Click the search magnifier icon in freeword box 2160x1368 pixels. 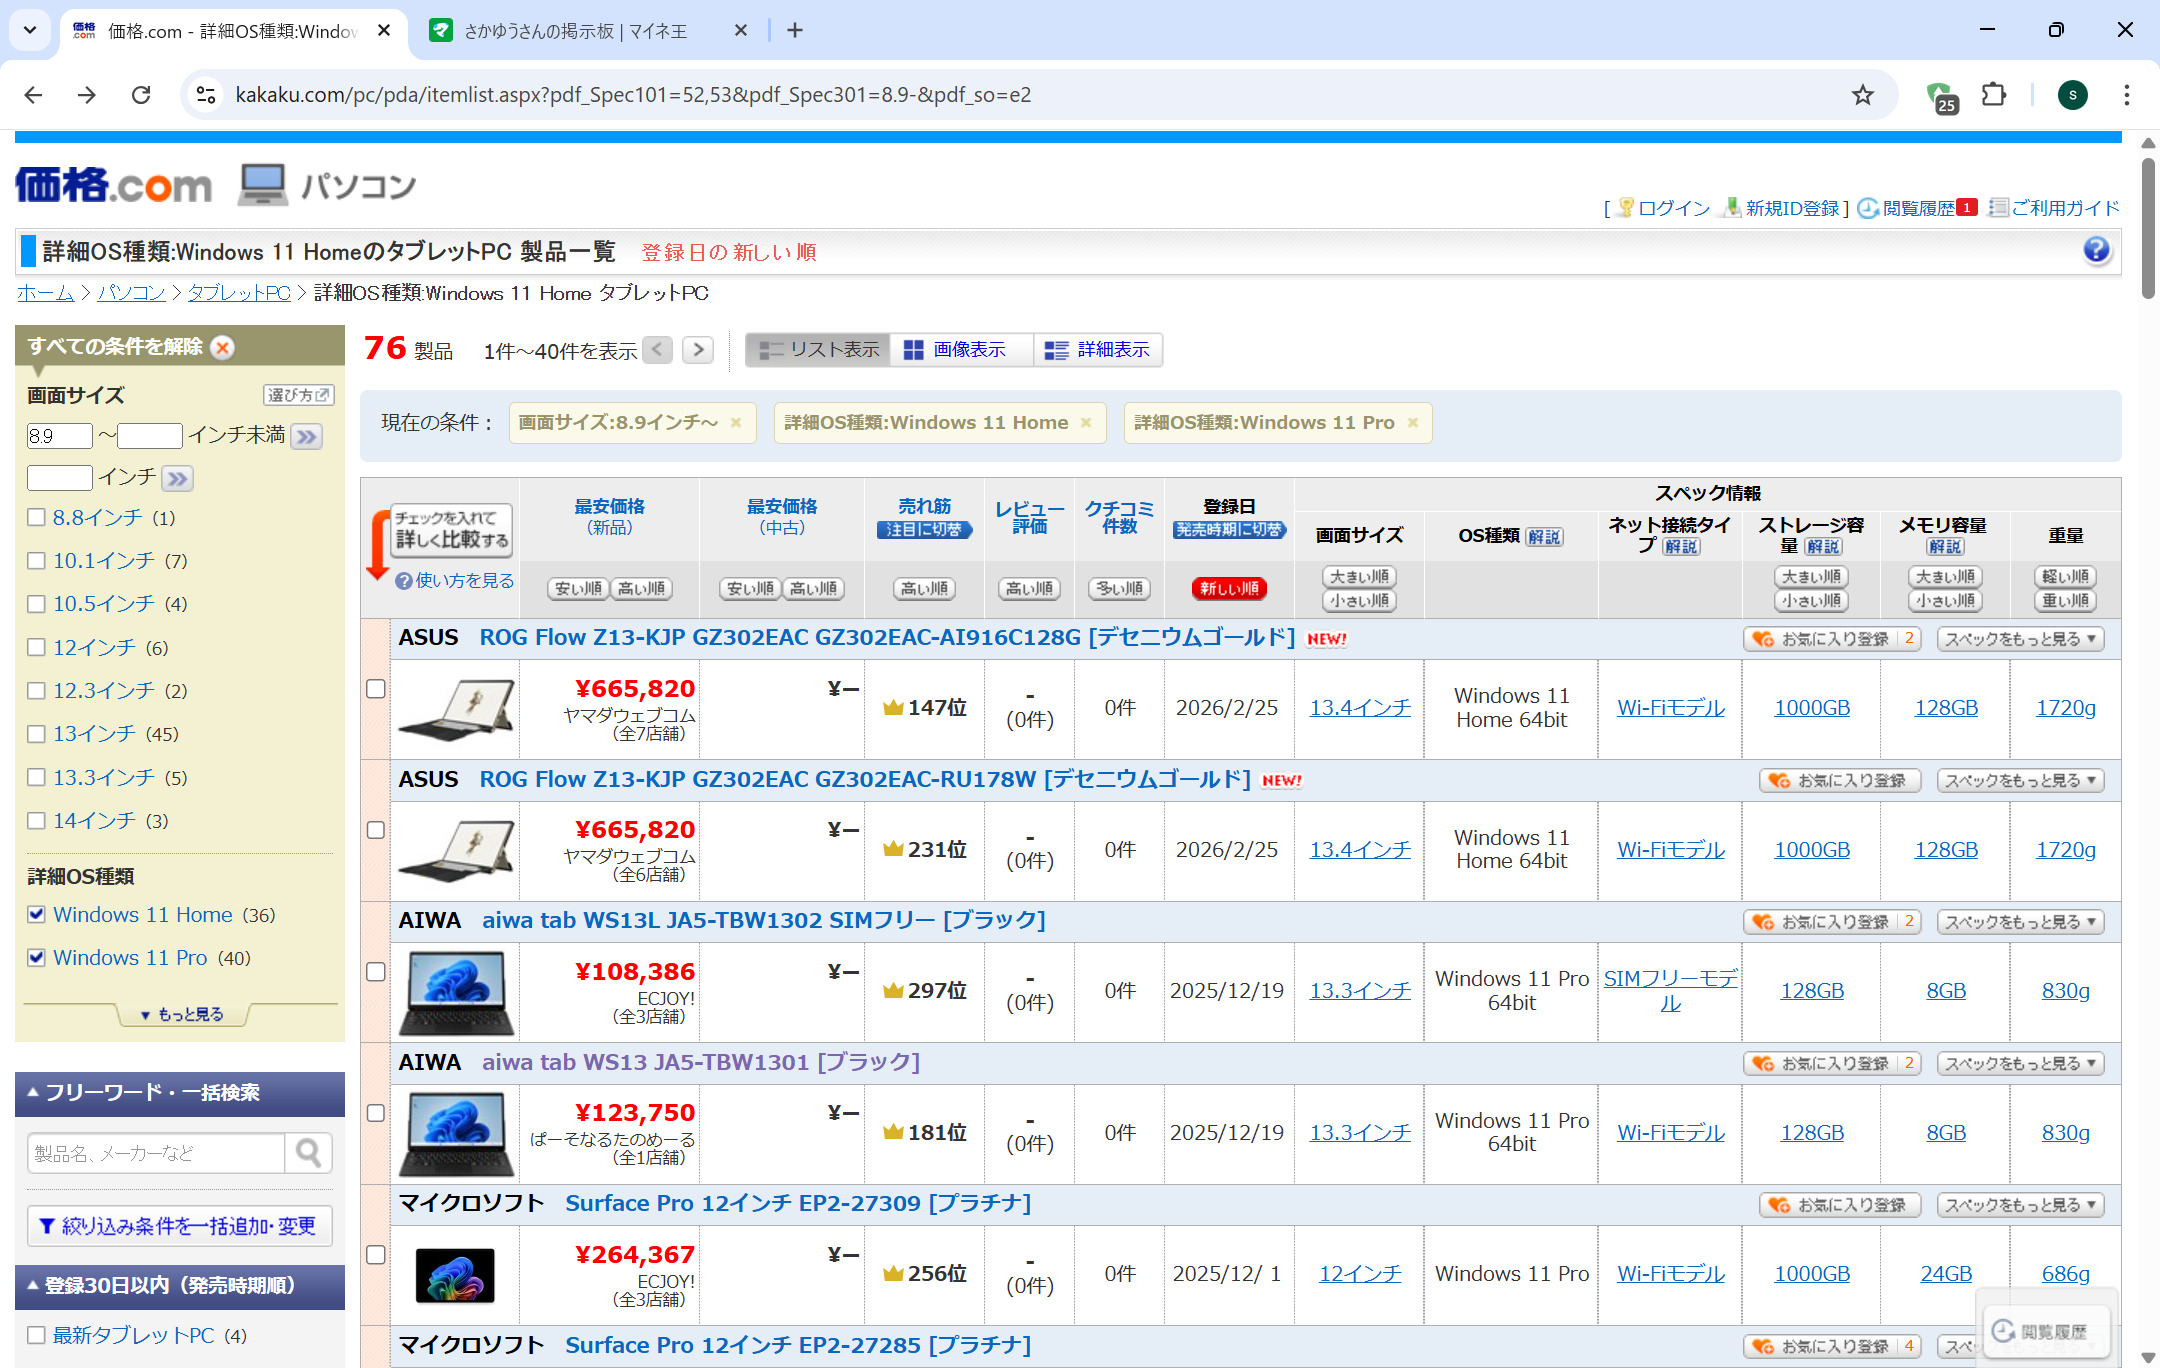308,1153
